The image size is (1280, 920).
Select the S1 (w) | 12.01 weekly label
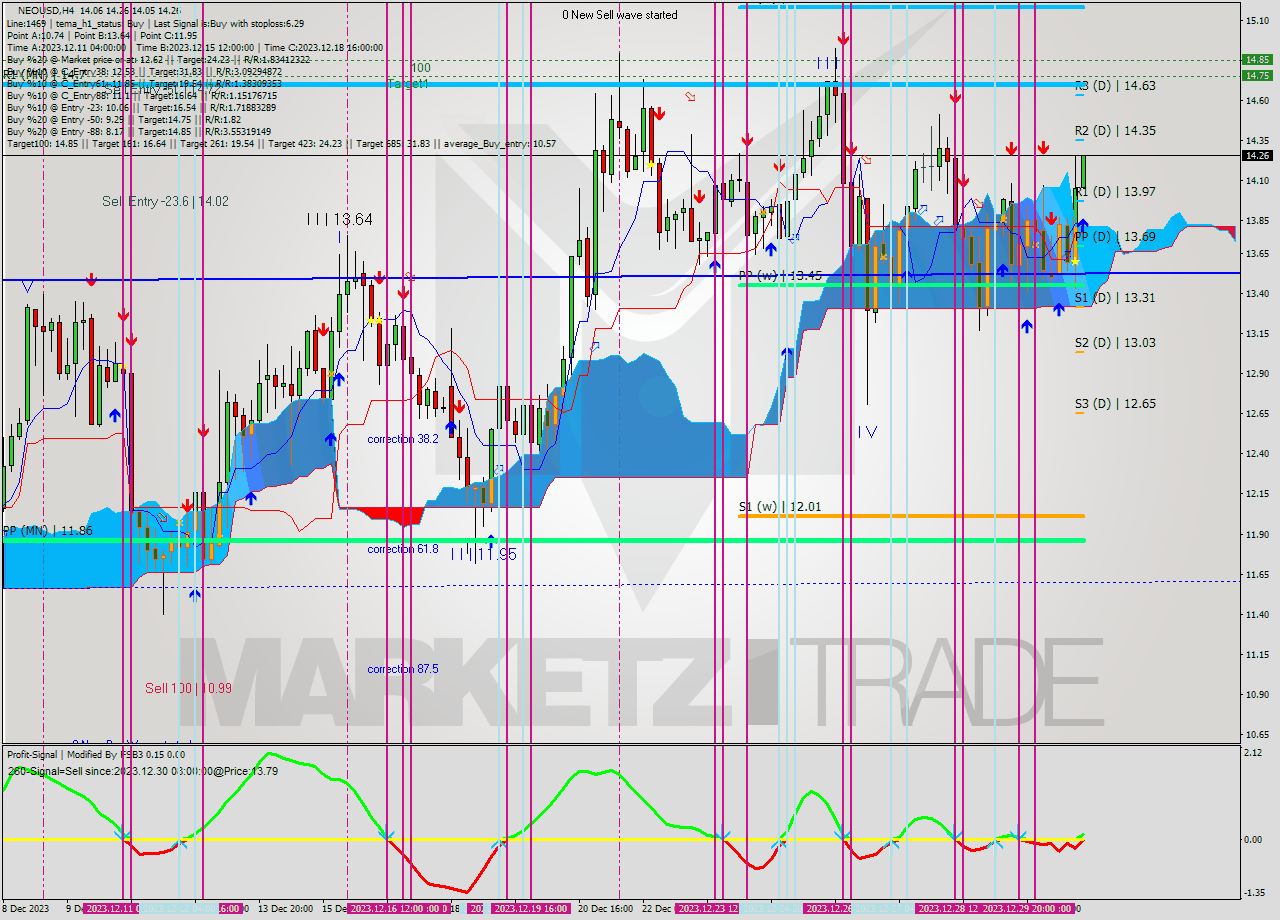point(780,507)
